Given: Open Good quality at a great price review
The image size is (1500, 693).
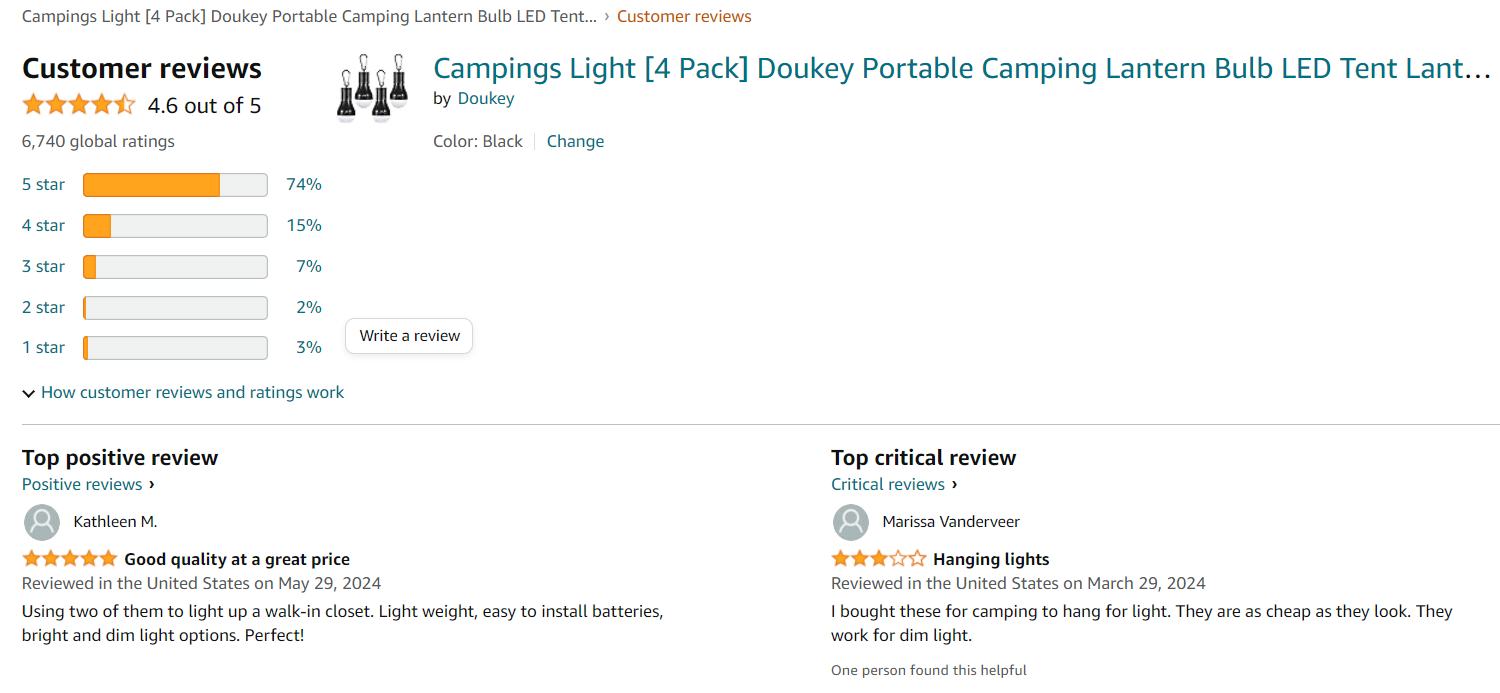Looking at the screenshot, I should pos(237,559).
